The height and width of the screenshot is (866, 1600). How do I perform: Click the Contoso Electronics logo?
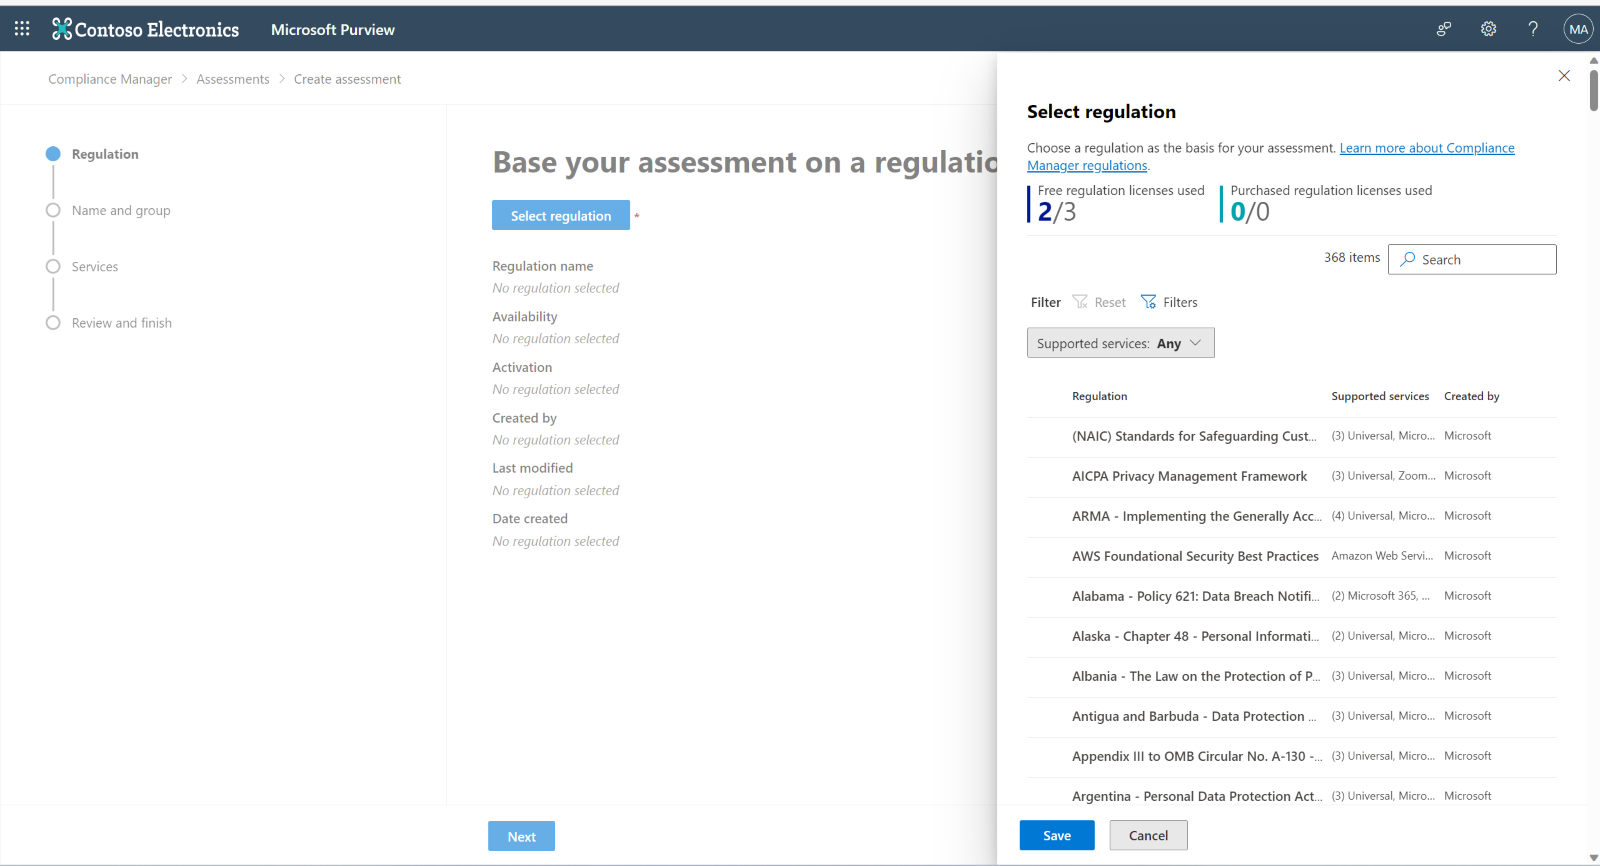pyautogui.click(x=146, y=29)
